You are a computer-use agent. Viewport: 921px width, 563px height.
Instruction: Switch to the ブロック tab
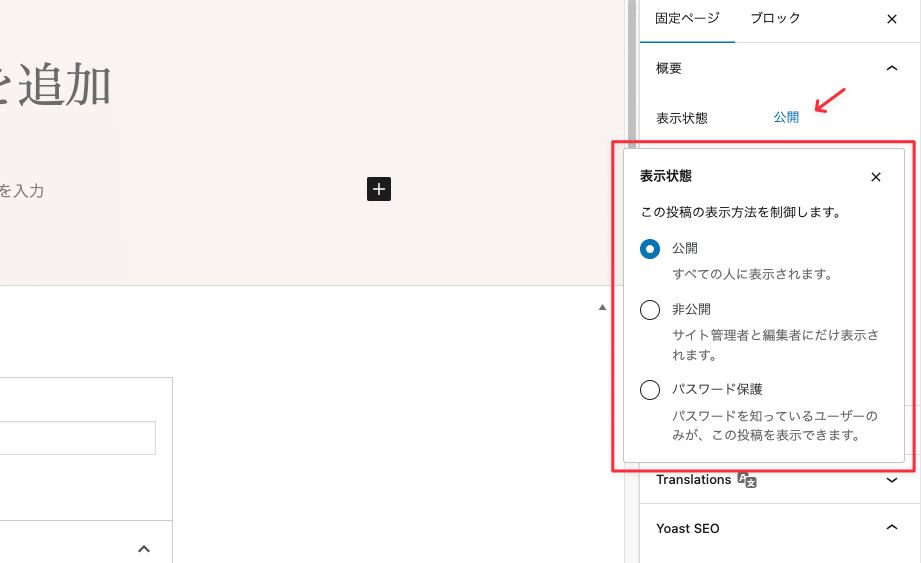pyautogui.click(x=775, y=18)
